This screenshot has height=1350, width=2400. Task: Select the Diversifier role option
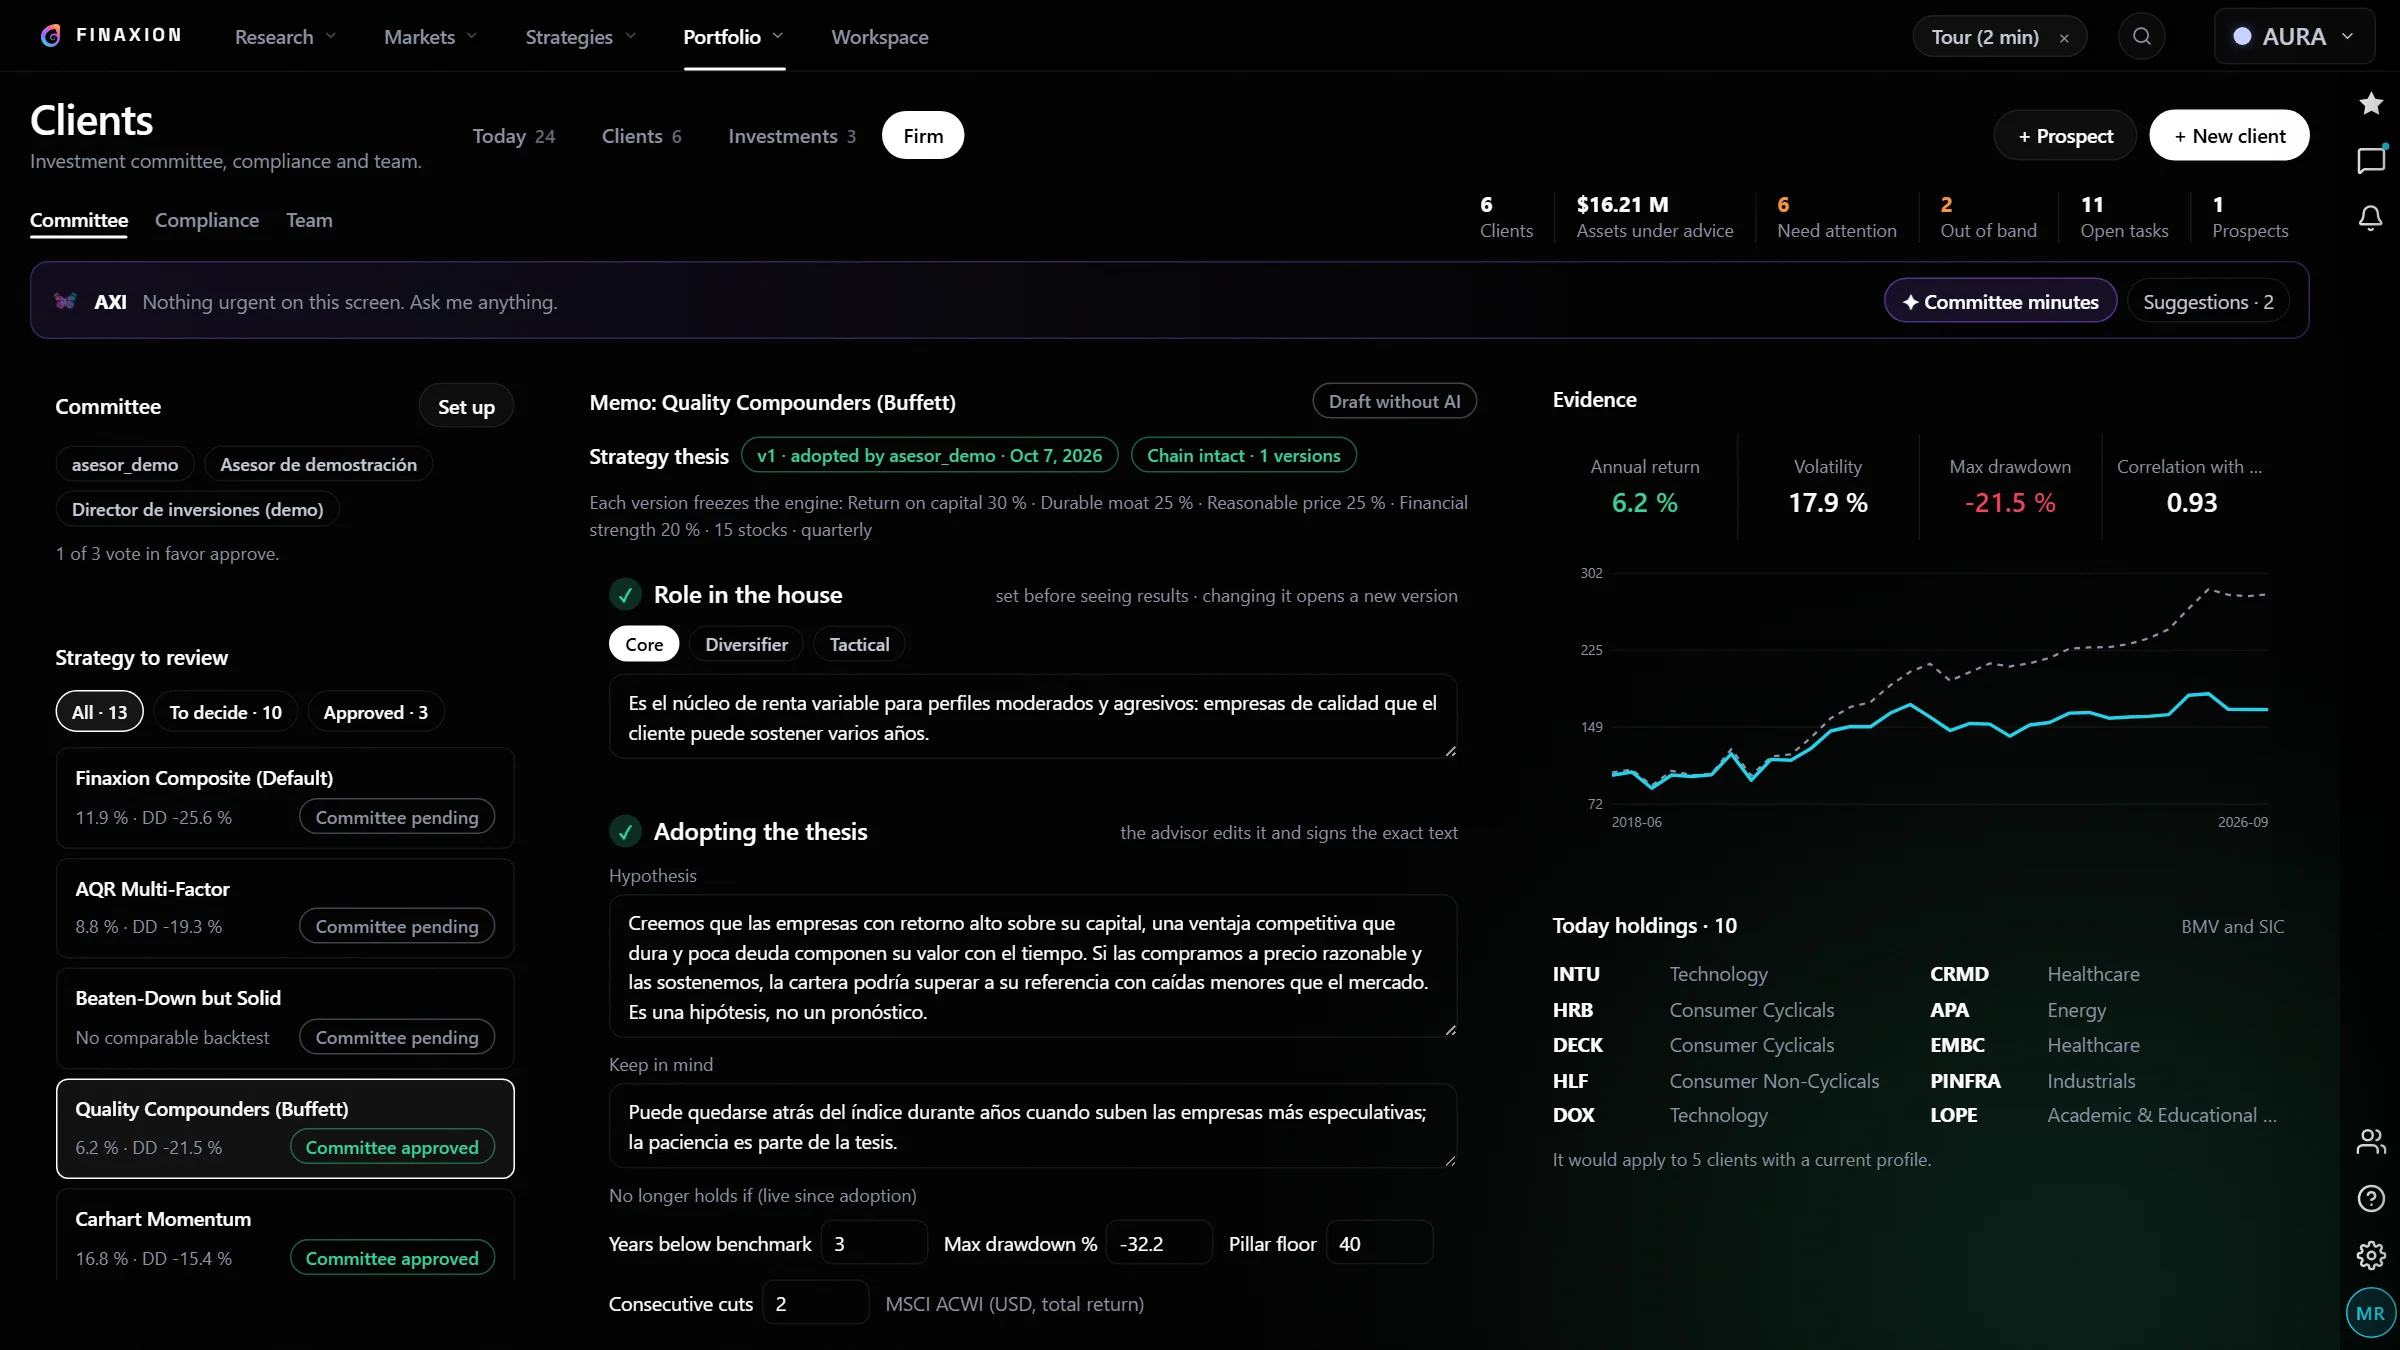coord(746,644)
